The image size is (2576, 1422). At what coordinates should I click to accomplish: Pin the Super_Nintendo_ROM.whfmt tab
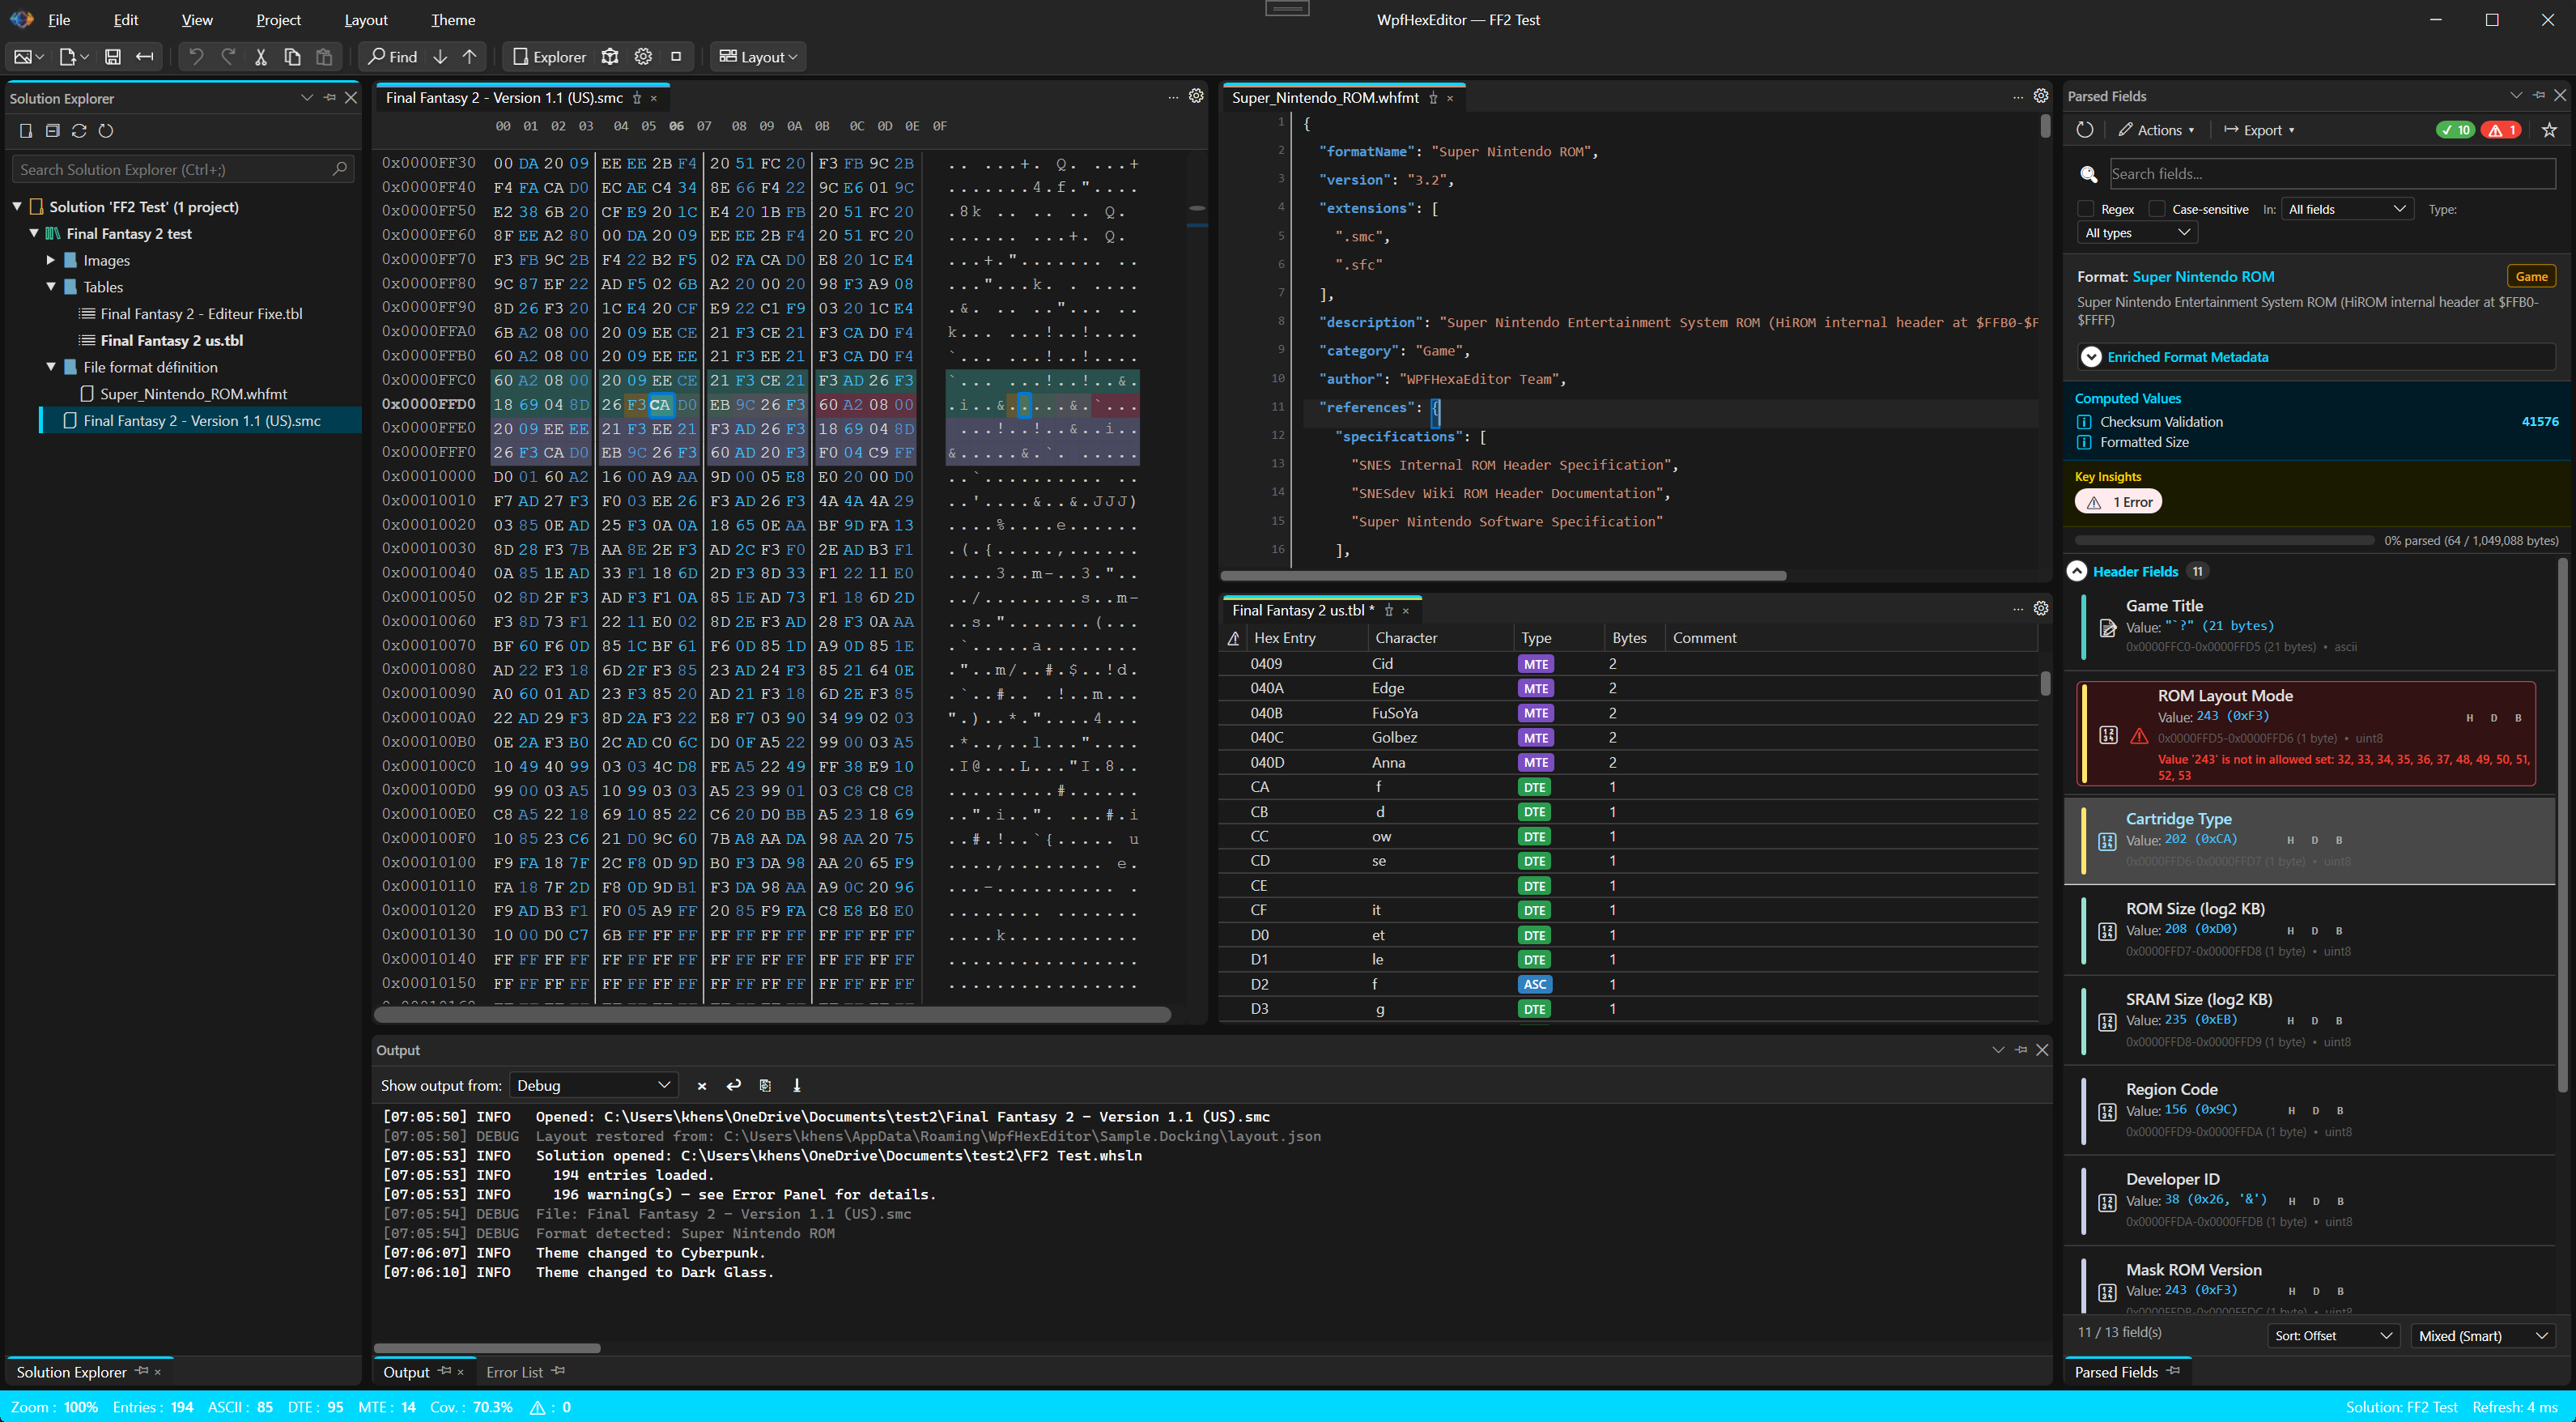point(1433,98)
